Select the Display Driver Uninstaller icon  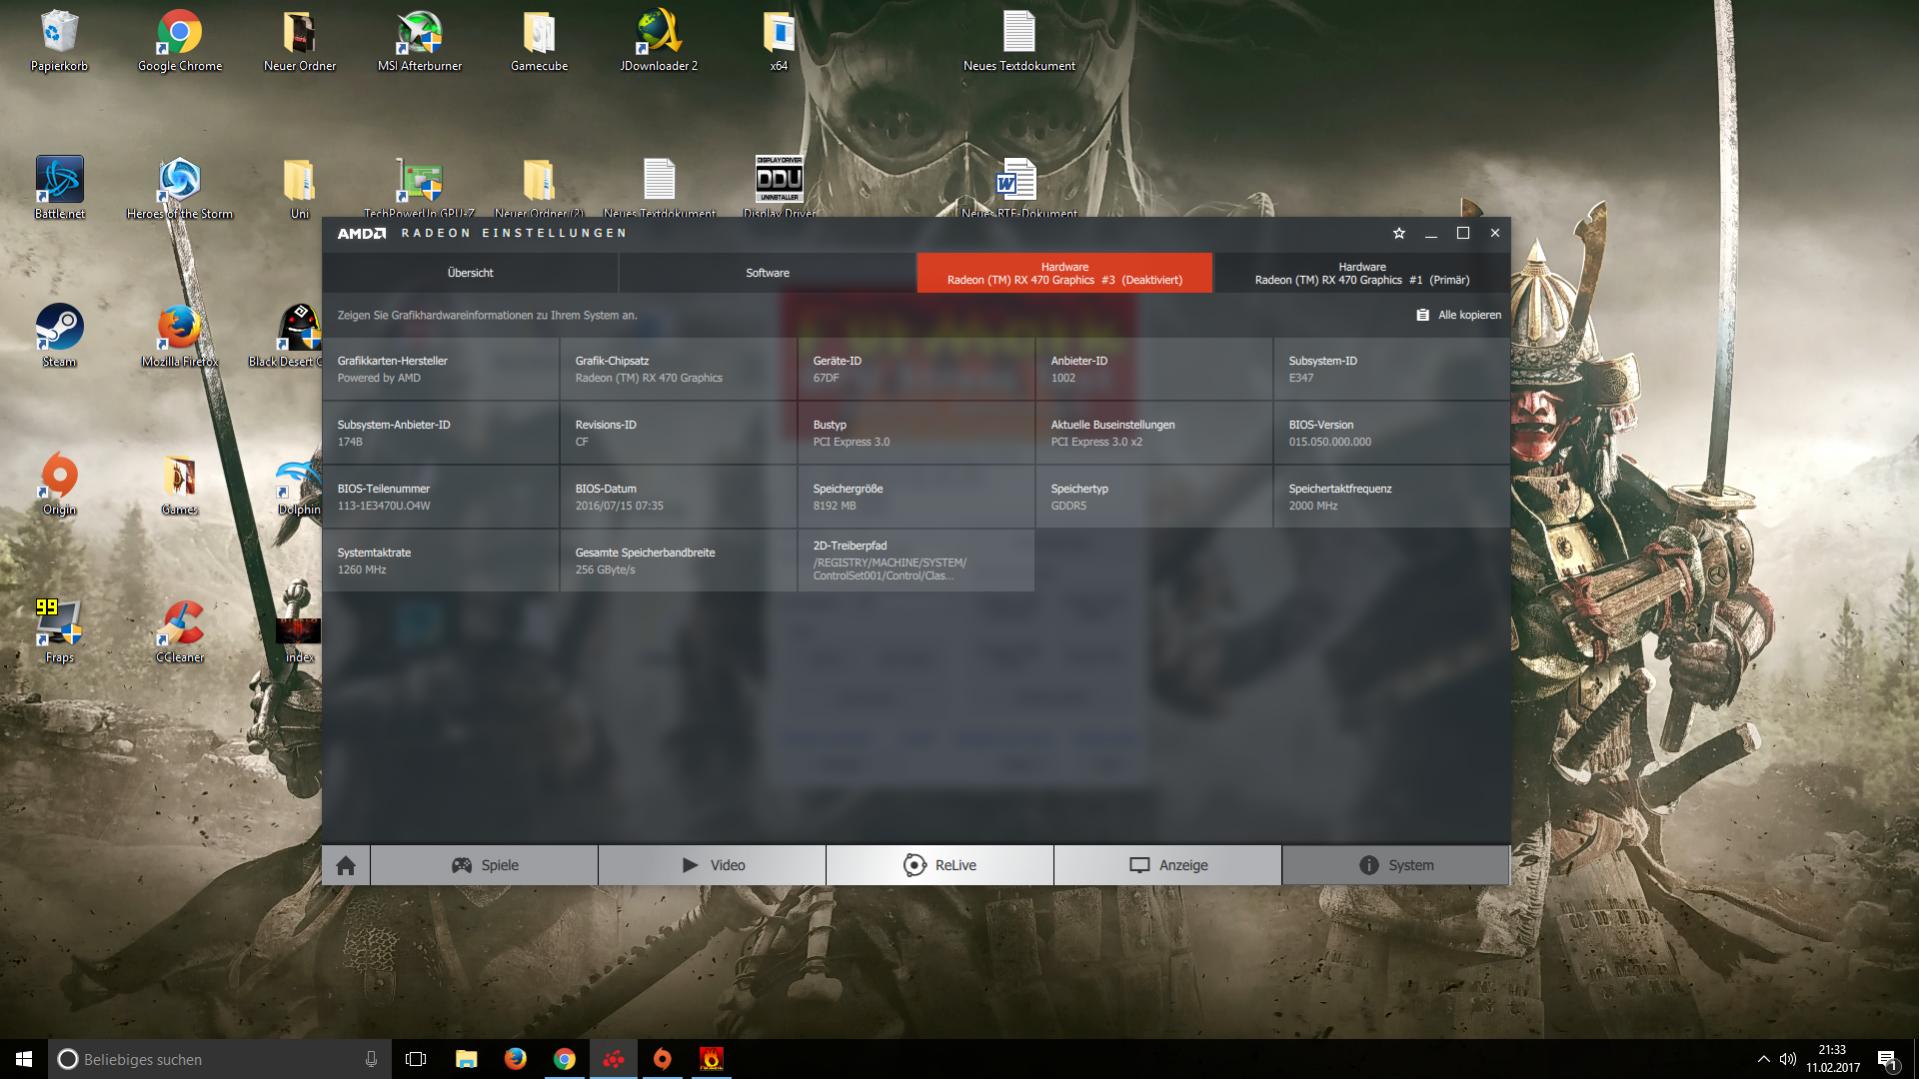[x=779, y=186]
